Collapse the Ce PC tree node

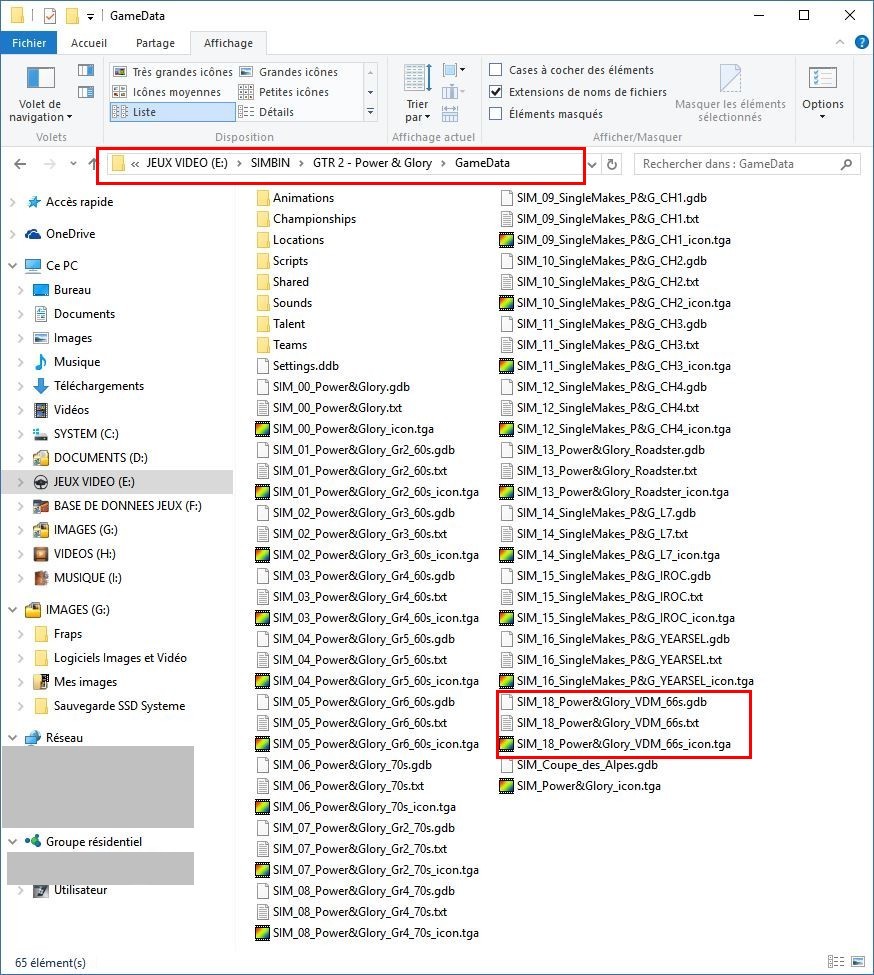coord(12,266)
